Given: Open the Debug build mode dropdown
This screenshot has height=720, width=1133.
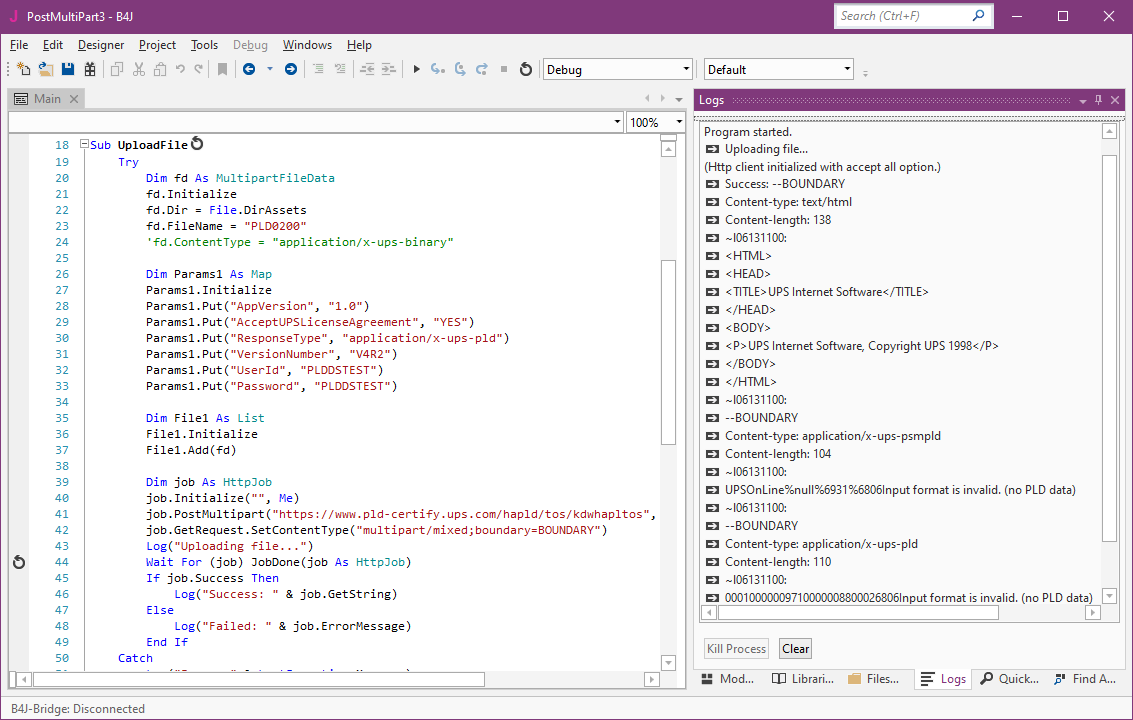Looking at the screenshot, I should (617, 69).
